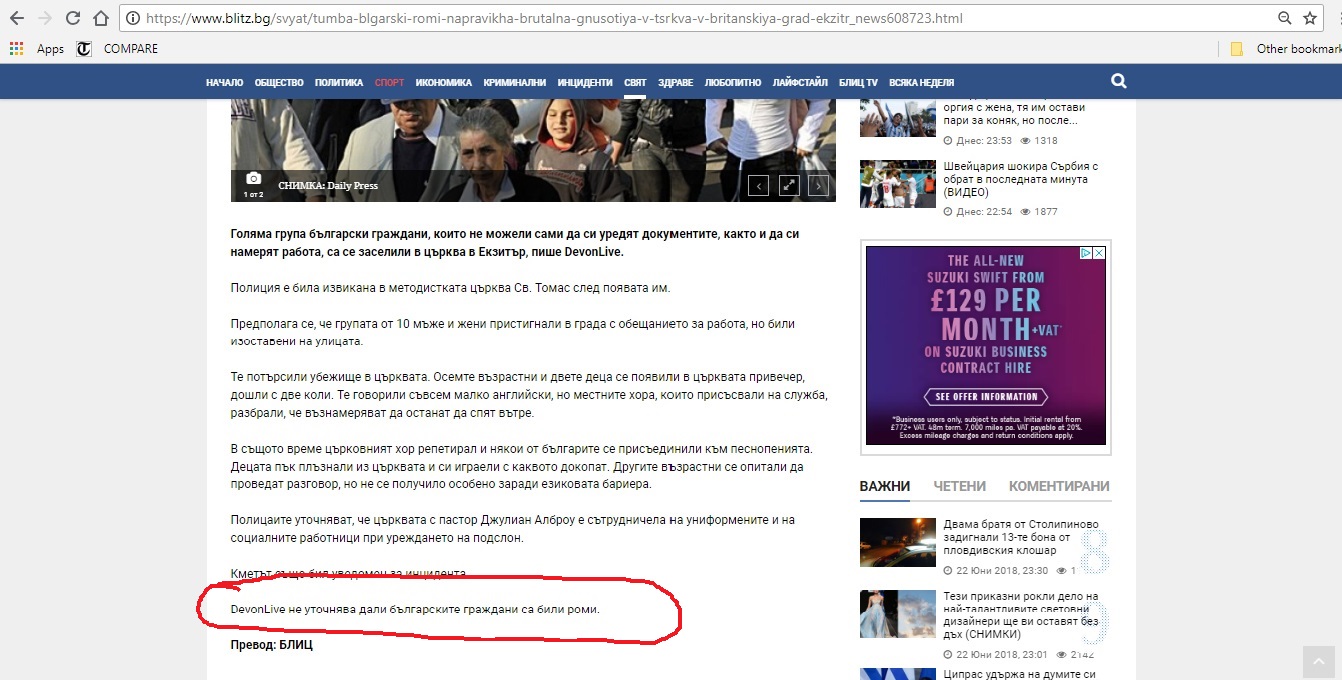The height and width of the screenshot is (680, 1342).
Task: Bookmark this page with the star icon
Action: tap(1310, 18)
